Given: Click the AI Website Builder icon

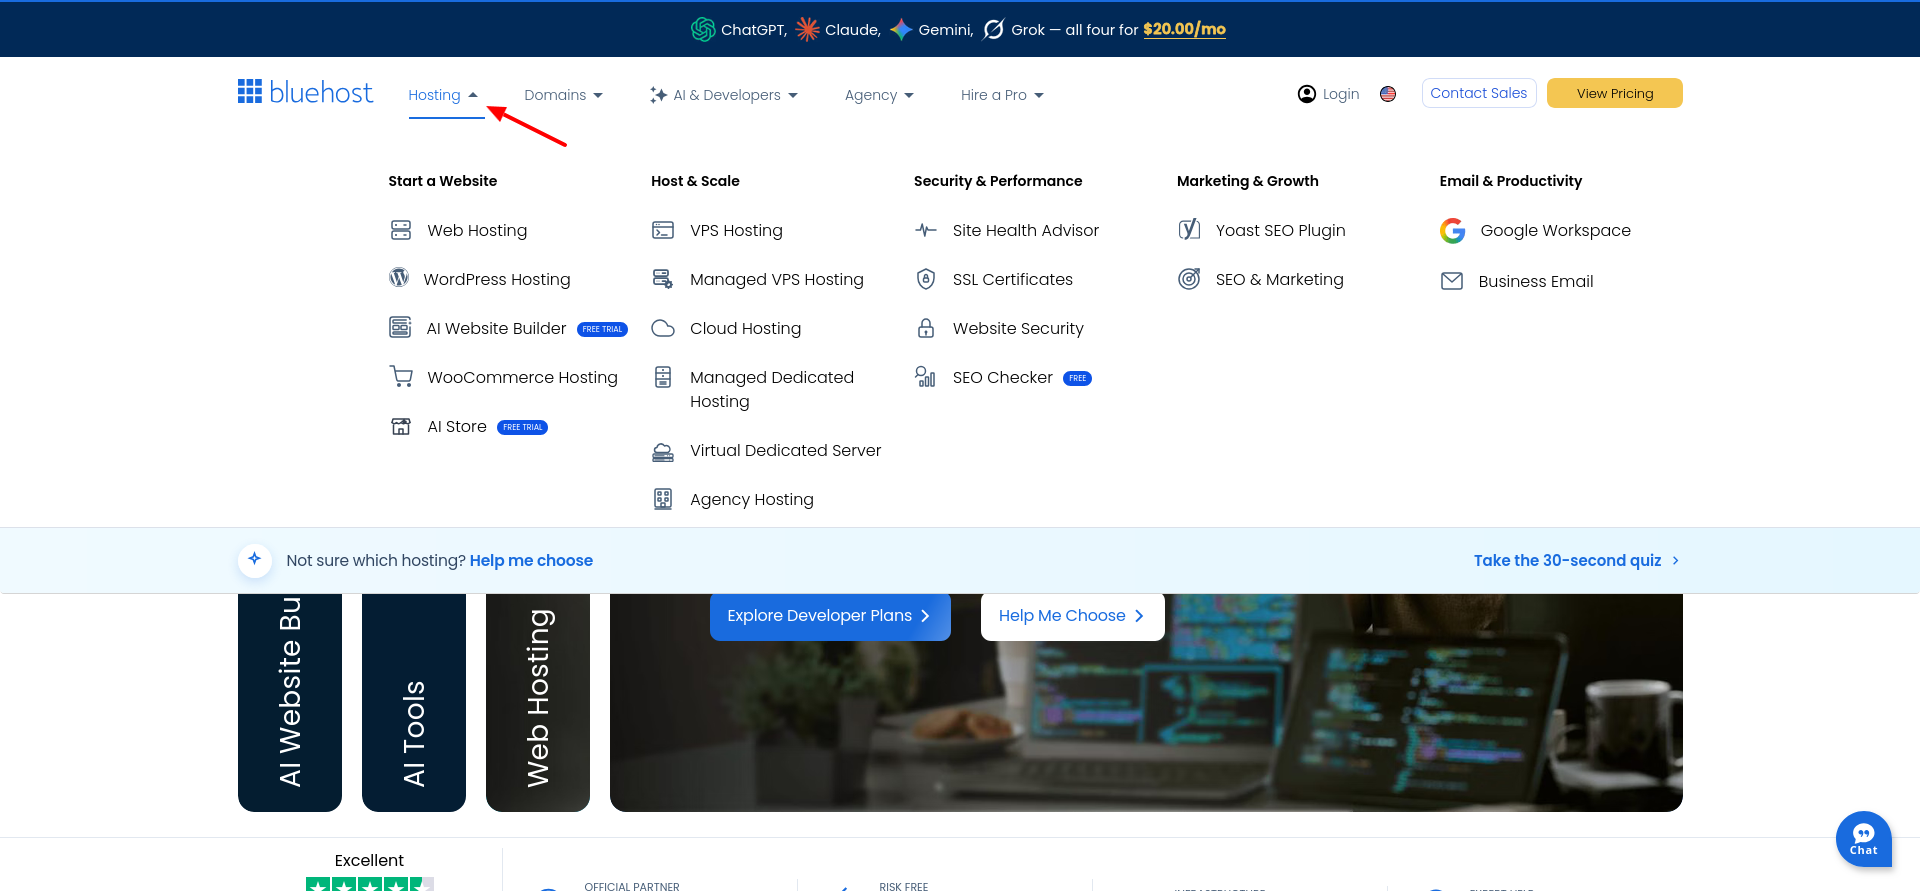Looking at the screenshot, I should pos(400,328).
